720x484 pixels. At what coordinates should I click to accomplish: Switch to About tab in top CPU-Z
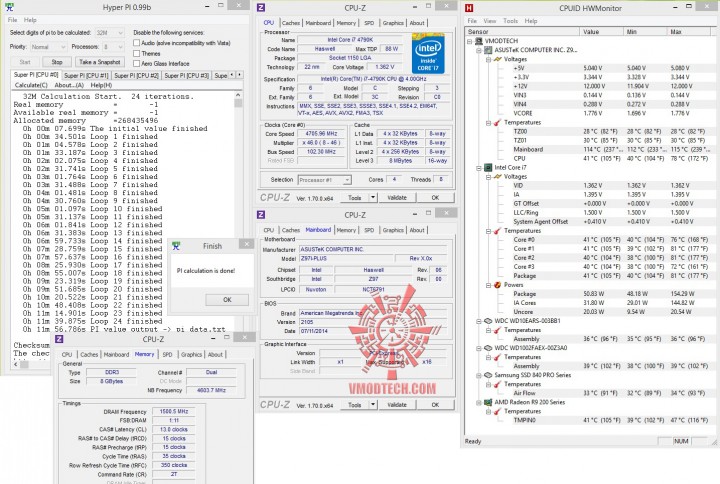click(x=417, y=23)
